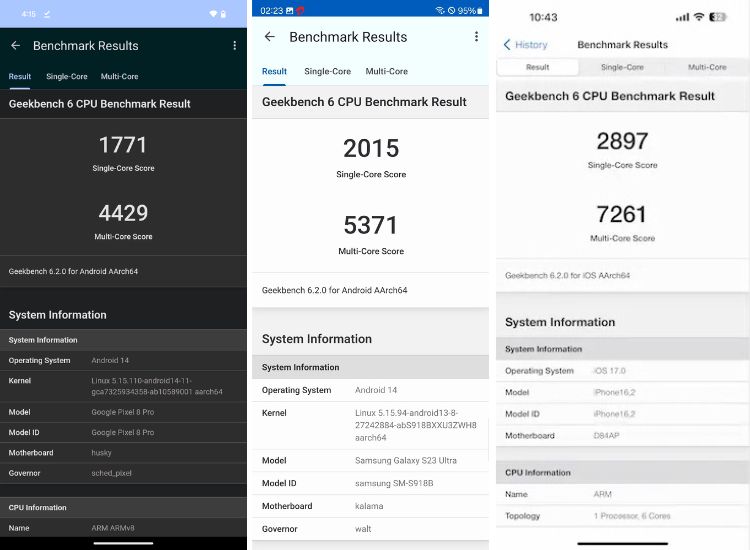
Task: Tap 02:23 clock on Samsung status bar
Action: tap(272, 11)
